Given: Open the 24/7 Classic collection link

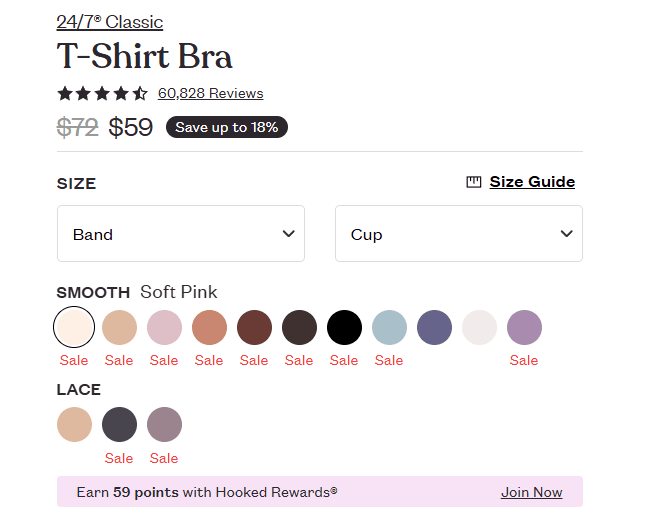Looking at the screenshot, I should tap(110, 22).
